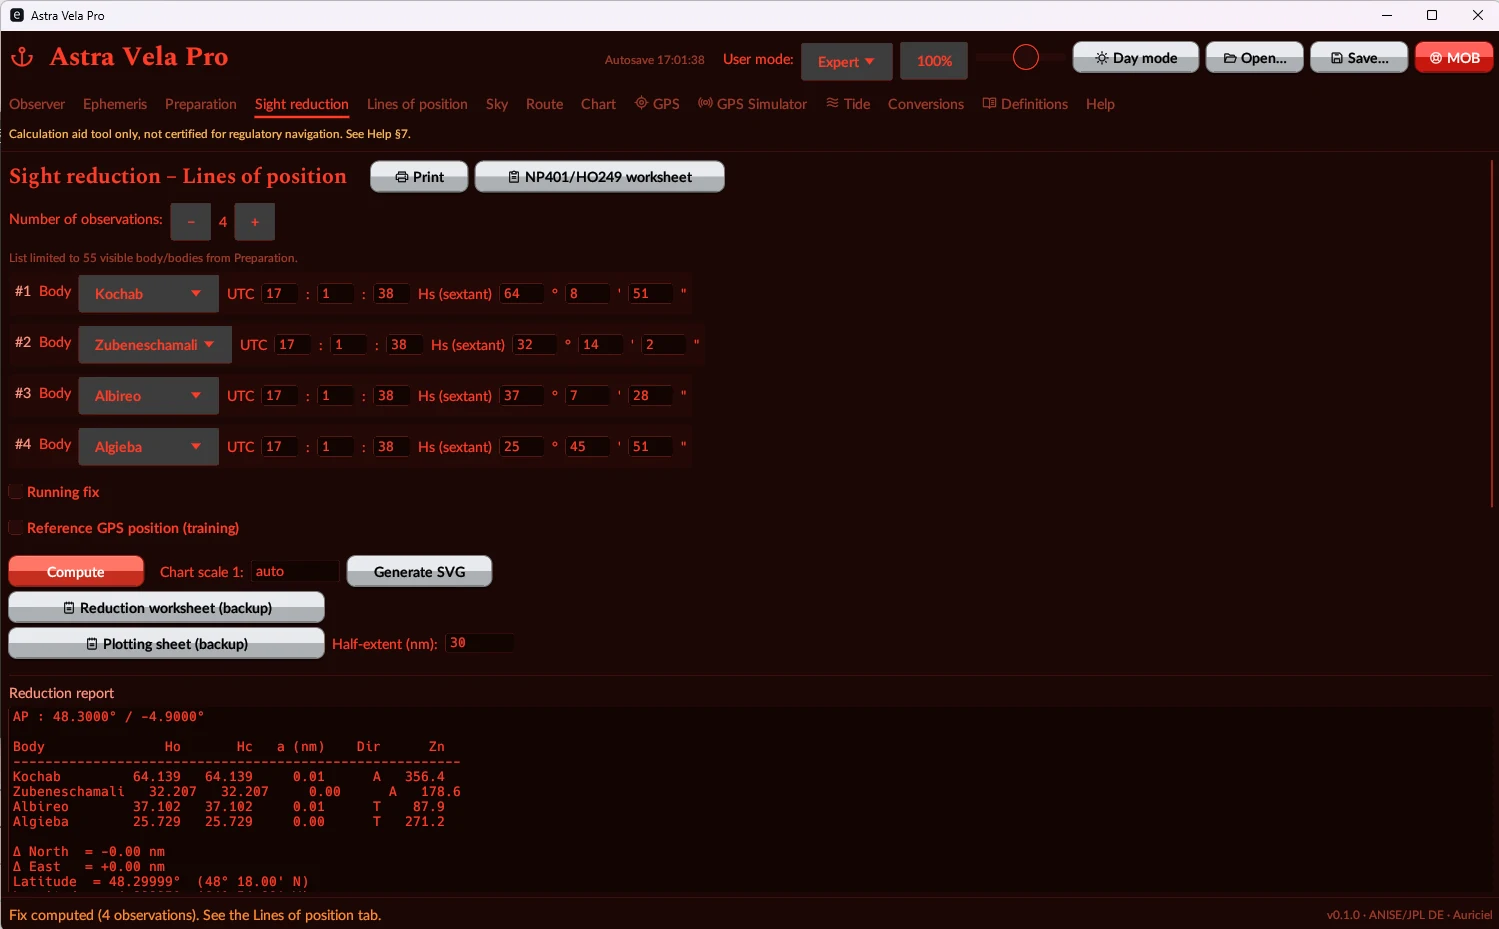The height and width of the screenshot is (929, 1499).
Task: Select the Lines of position tab
Action: [x=417, y=104]
